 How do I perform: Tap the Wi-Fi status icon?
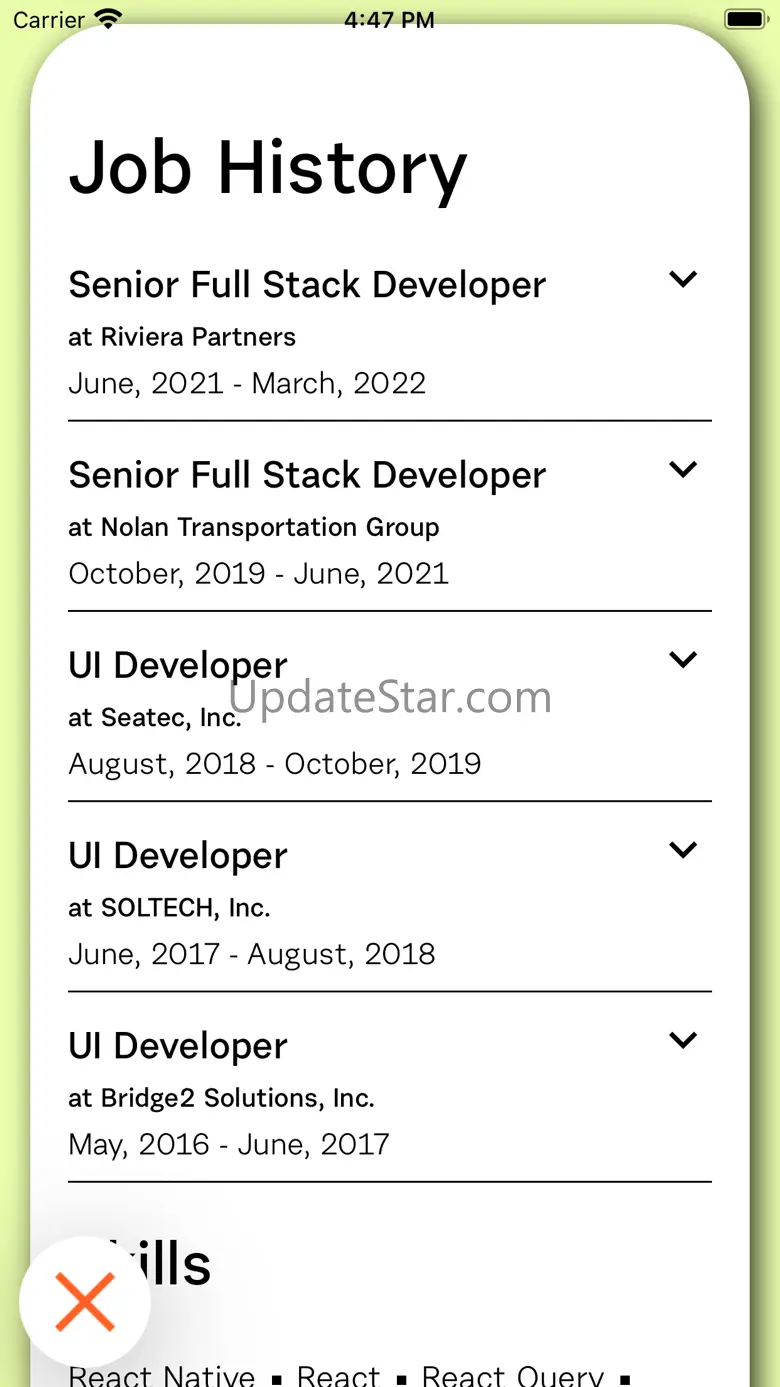coord(107,19)
